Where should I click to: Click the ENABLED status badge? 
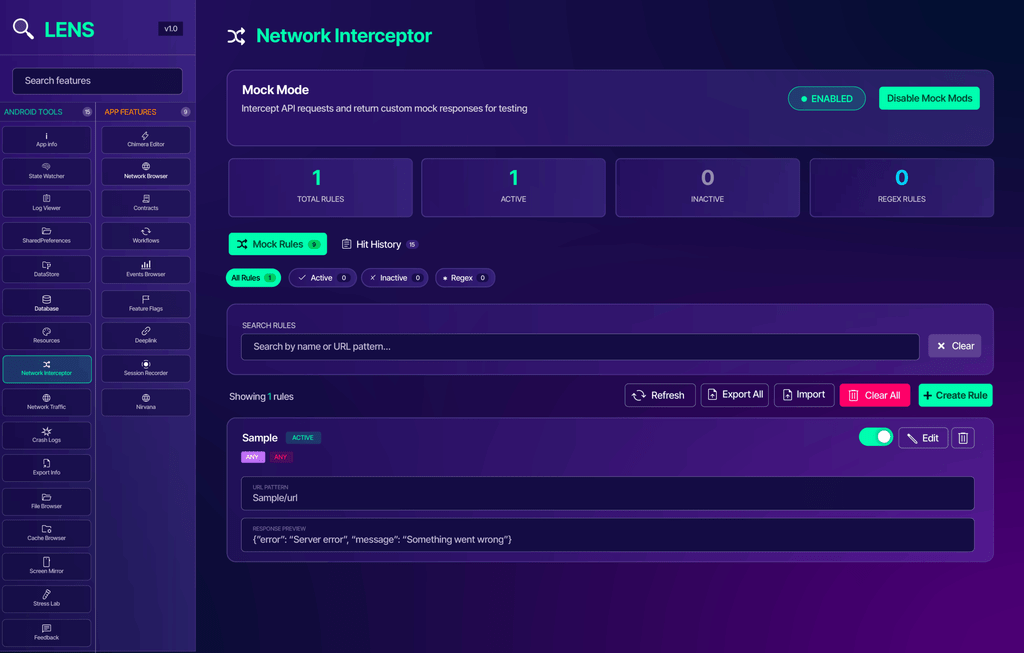click(826, 99)
